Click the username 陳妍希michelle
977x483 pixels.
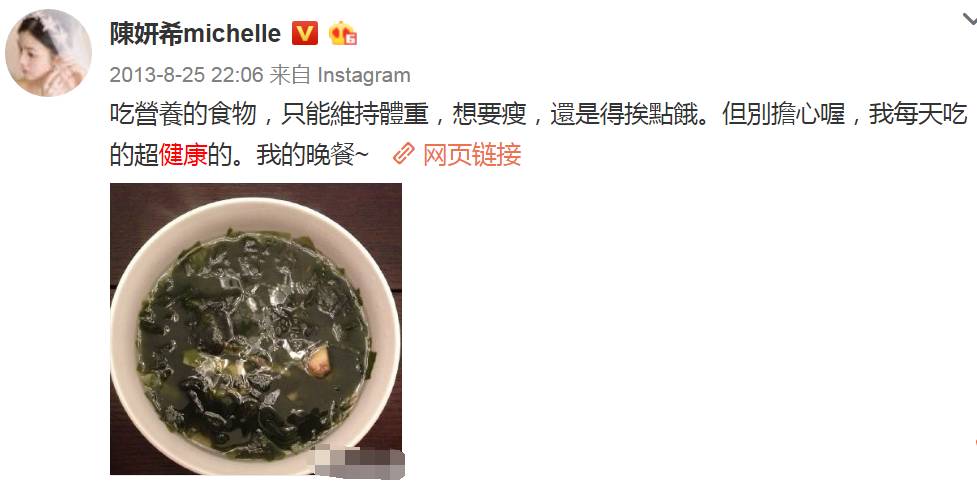click(x=196, y=34)
